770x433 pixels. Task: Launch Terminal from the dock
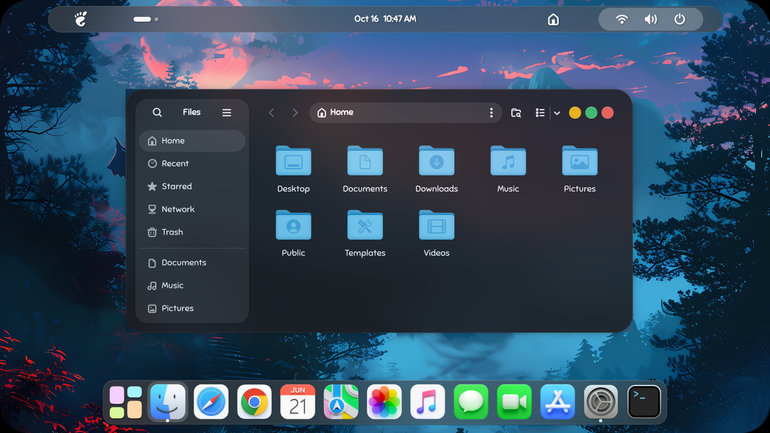click(644, 402)
